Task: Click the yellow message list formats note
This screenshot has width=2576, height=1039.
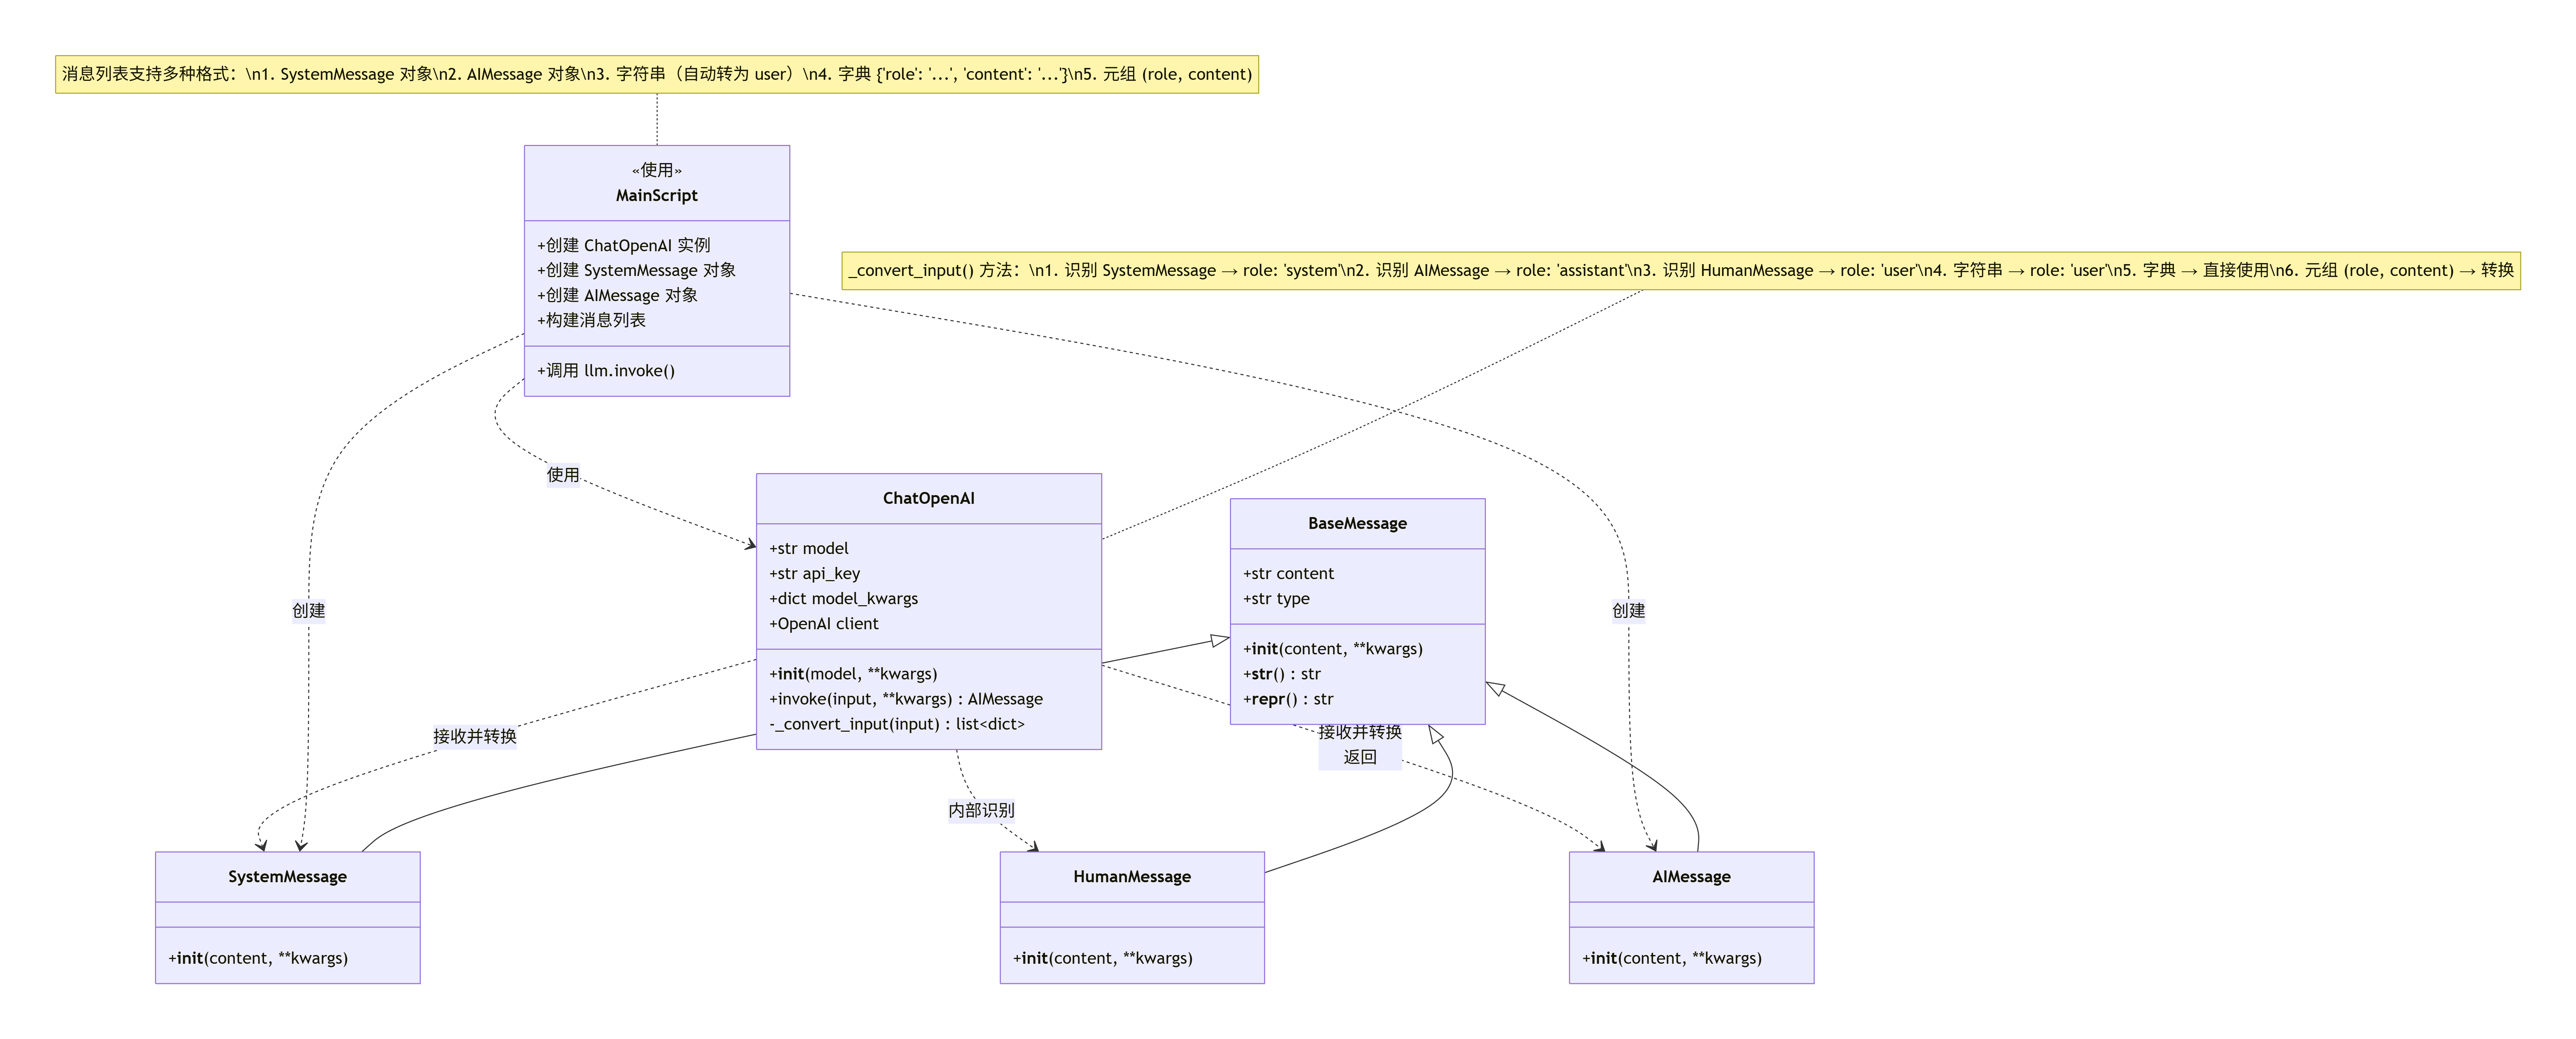Action: [656, 74]
